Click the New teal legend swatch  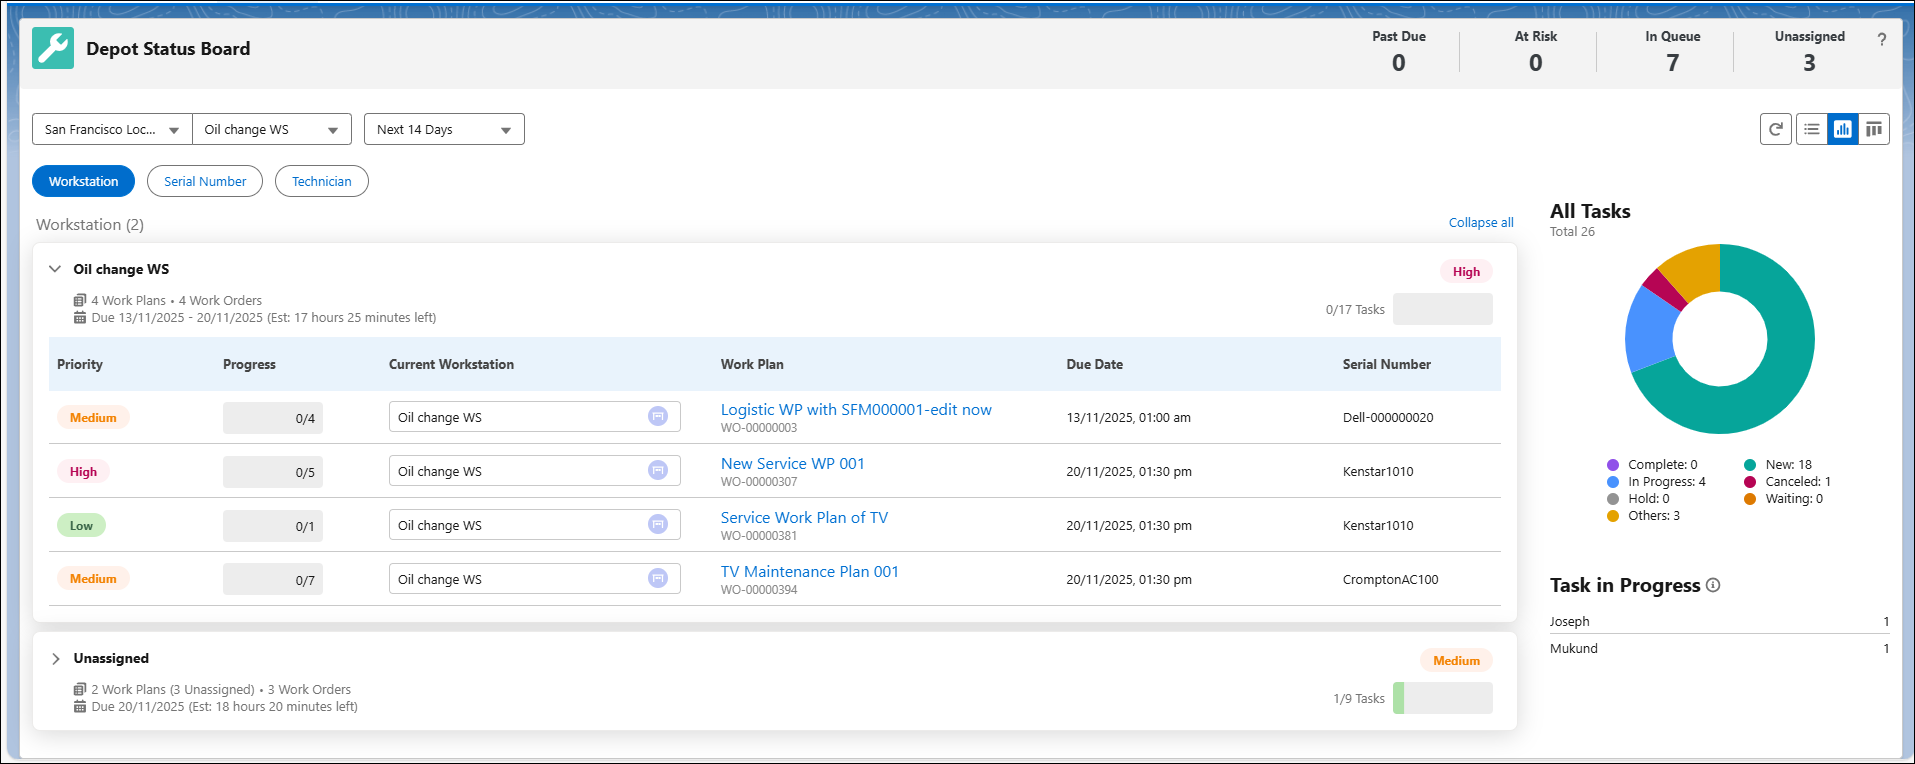[1750, 465]
